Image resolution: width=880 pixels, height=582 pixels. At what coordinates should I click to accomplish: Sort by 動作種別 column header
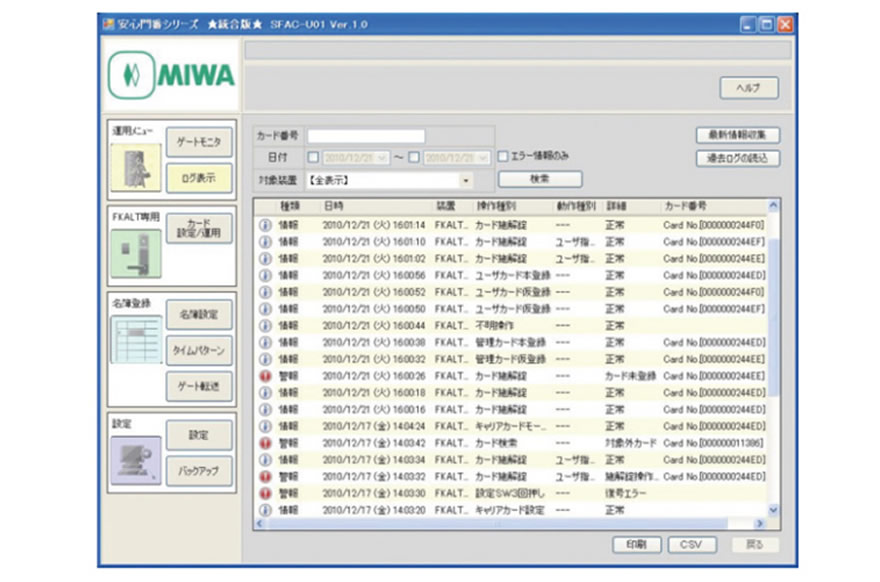click(x=576, y=207)
